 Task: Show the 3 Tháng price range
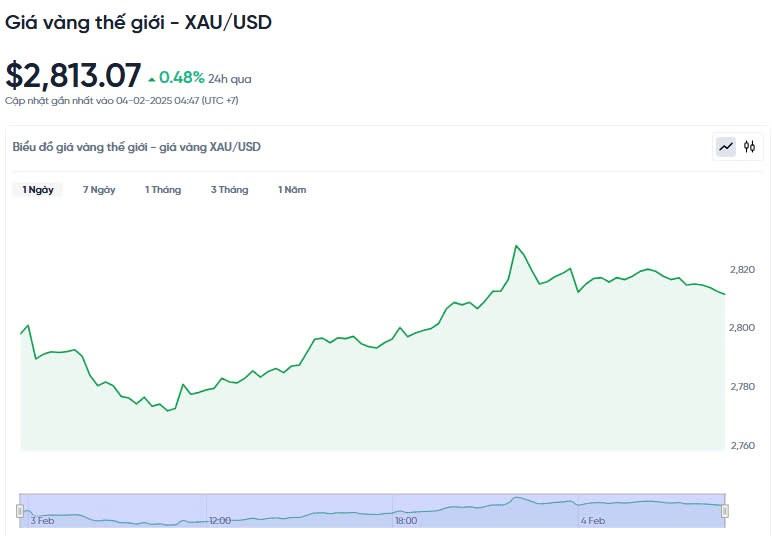(x=229, y=190)
